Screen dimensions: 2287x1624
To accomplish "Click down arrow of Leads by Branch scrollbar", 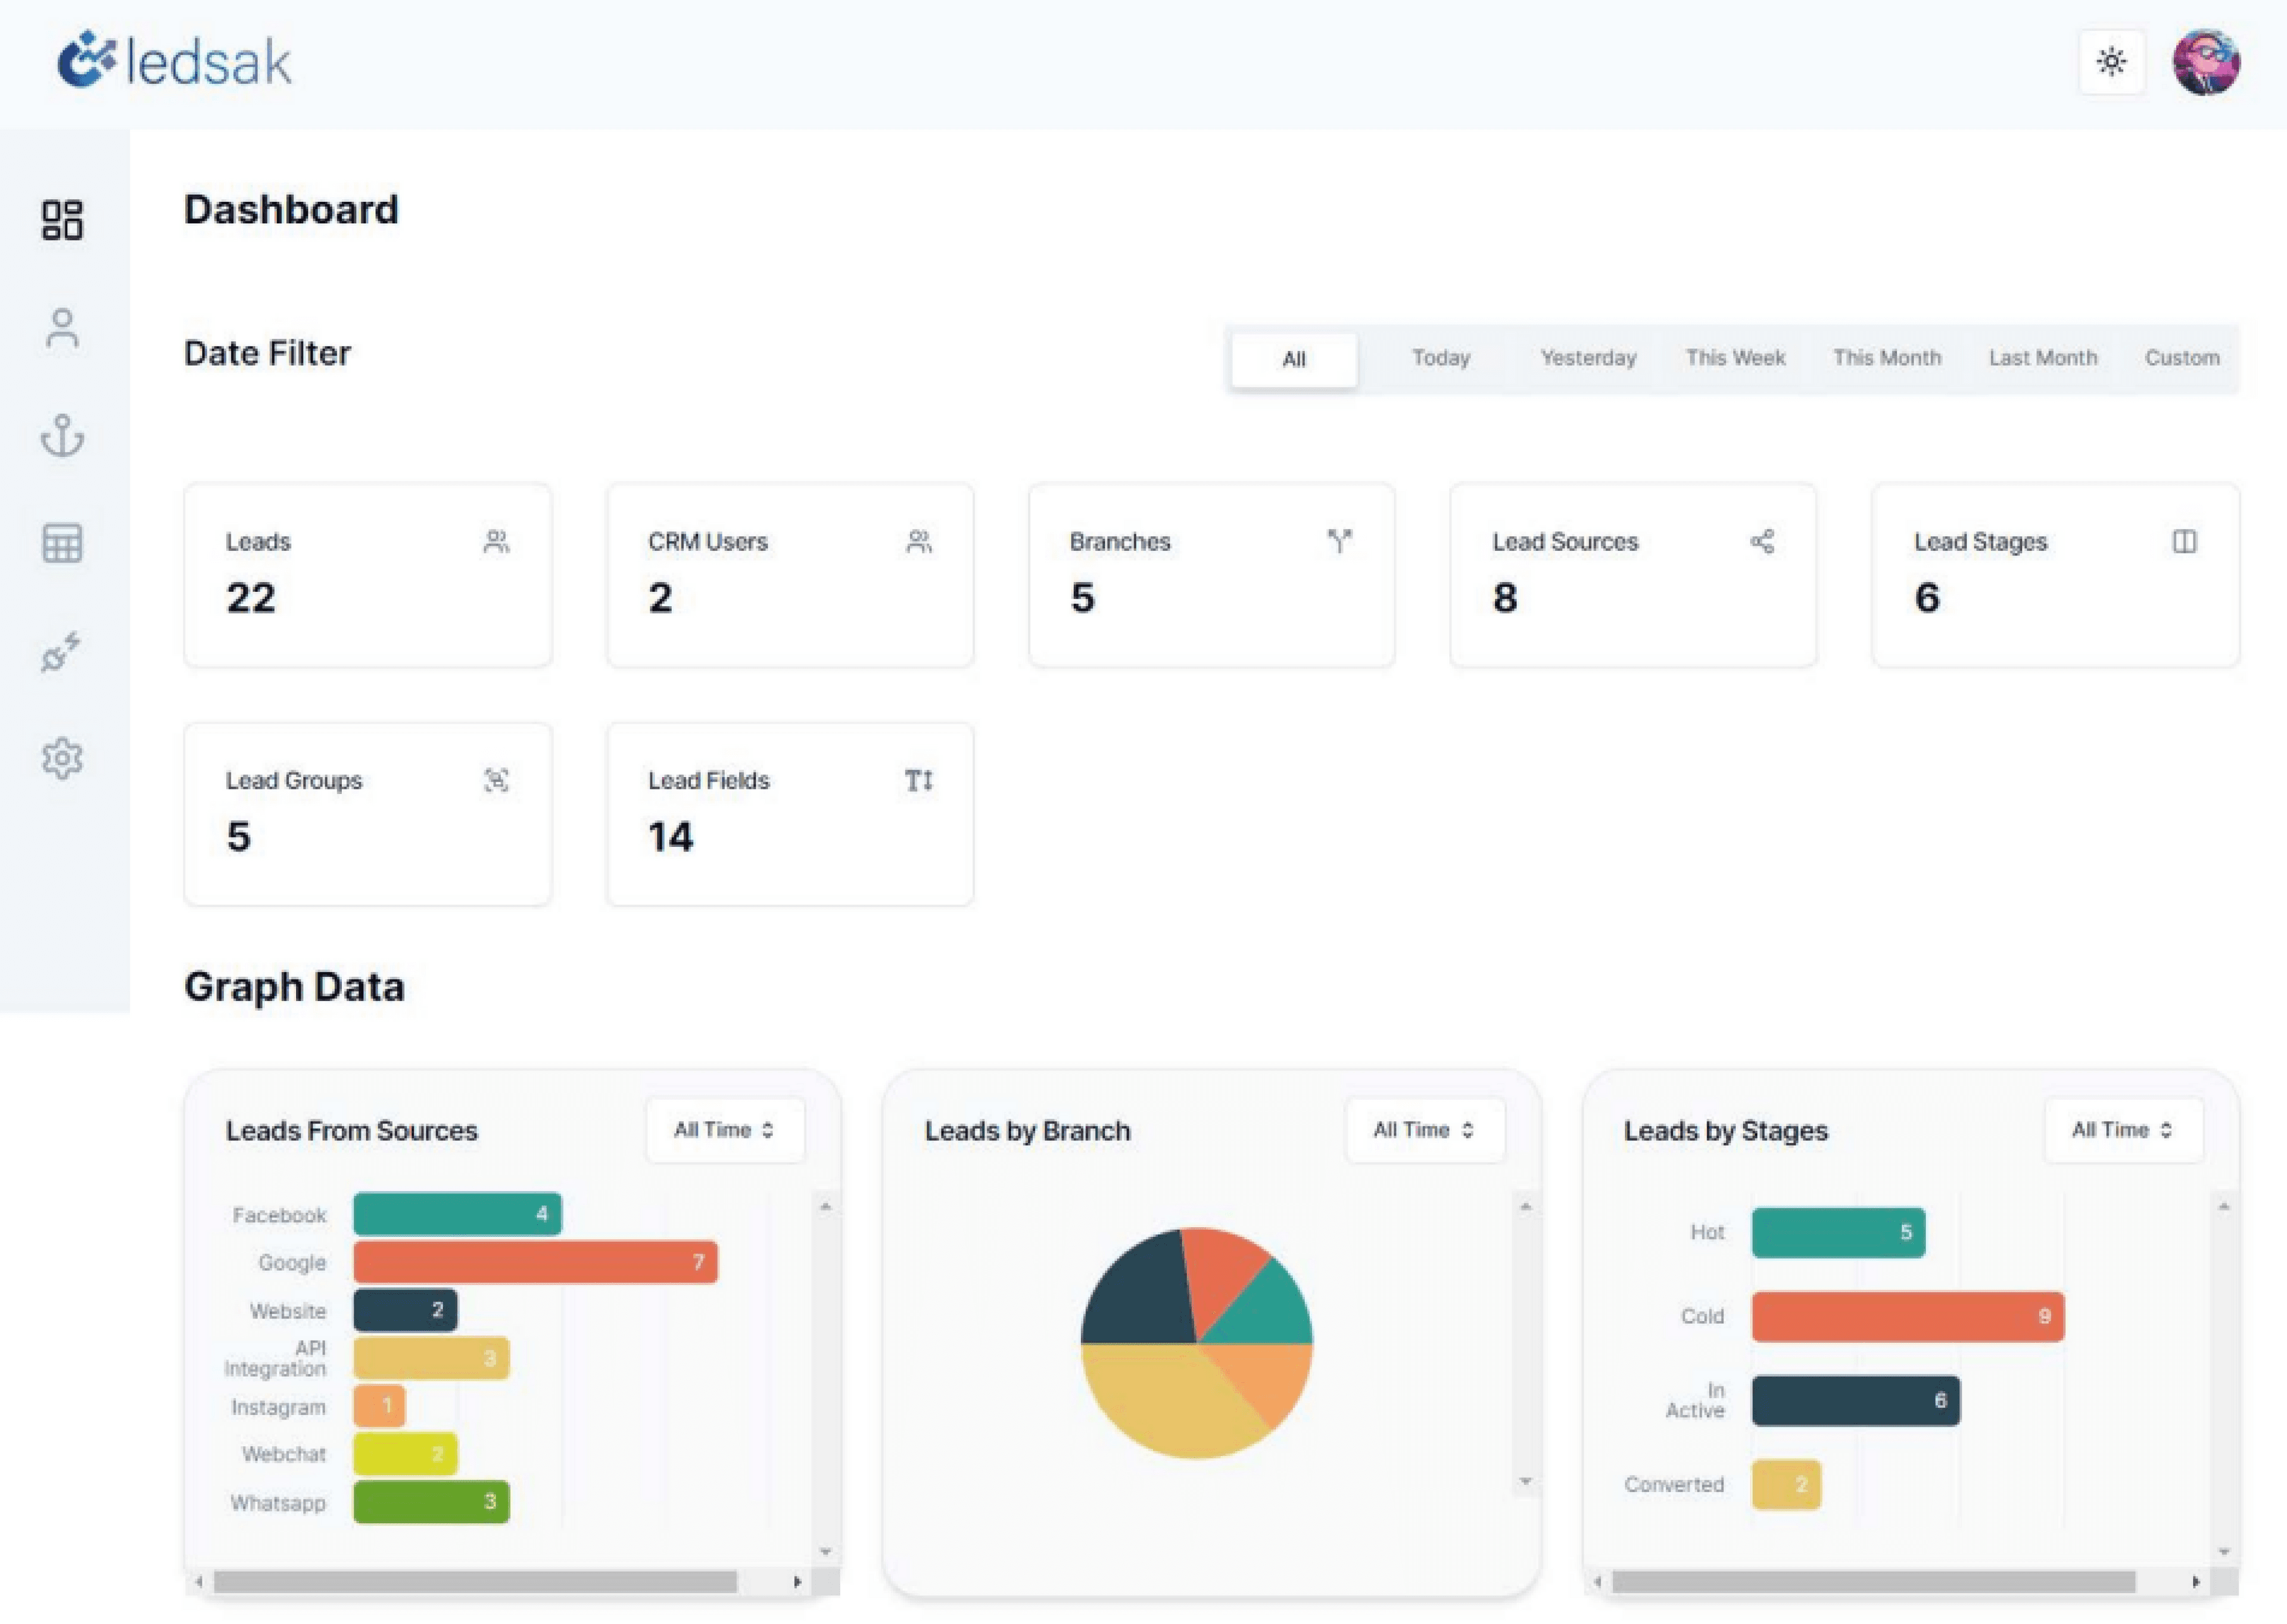I will [1525, 1481].
